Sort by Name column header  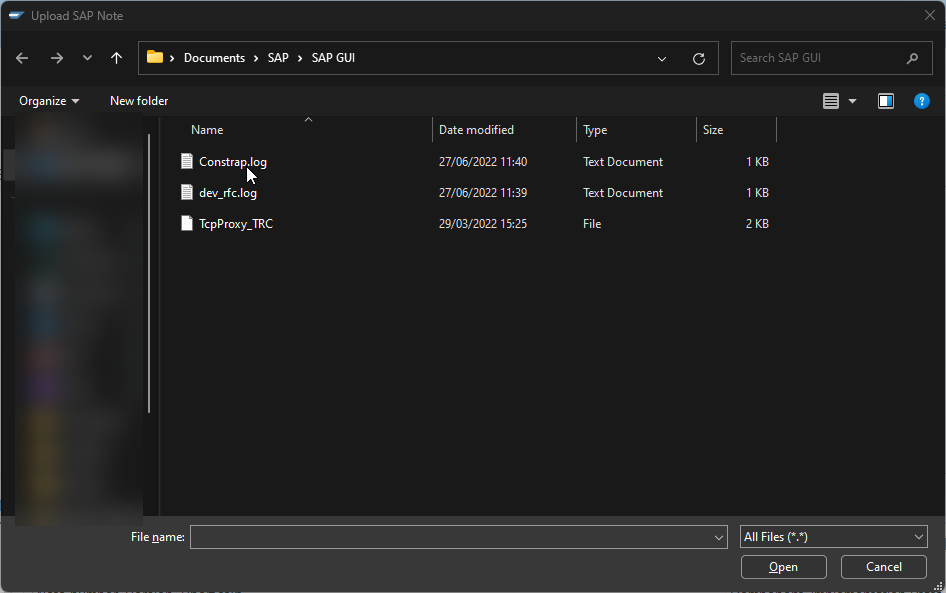207,130
